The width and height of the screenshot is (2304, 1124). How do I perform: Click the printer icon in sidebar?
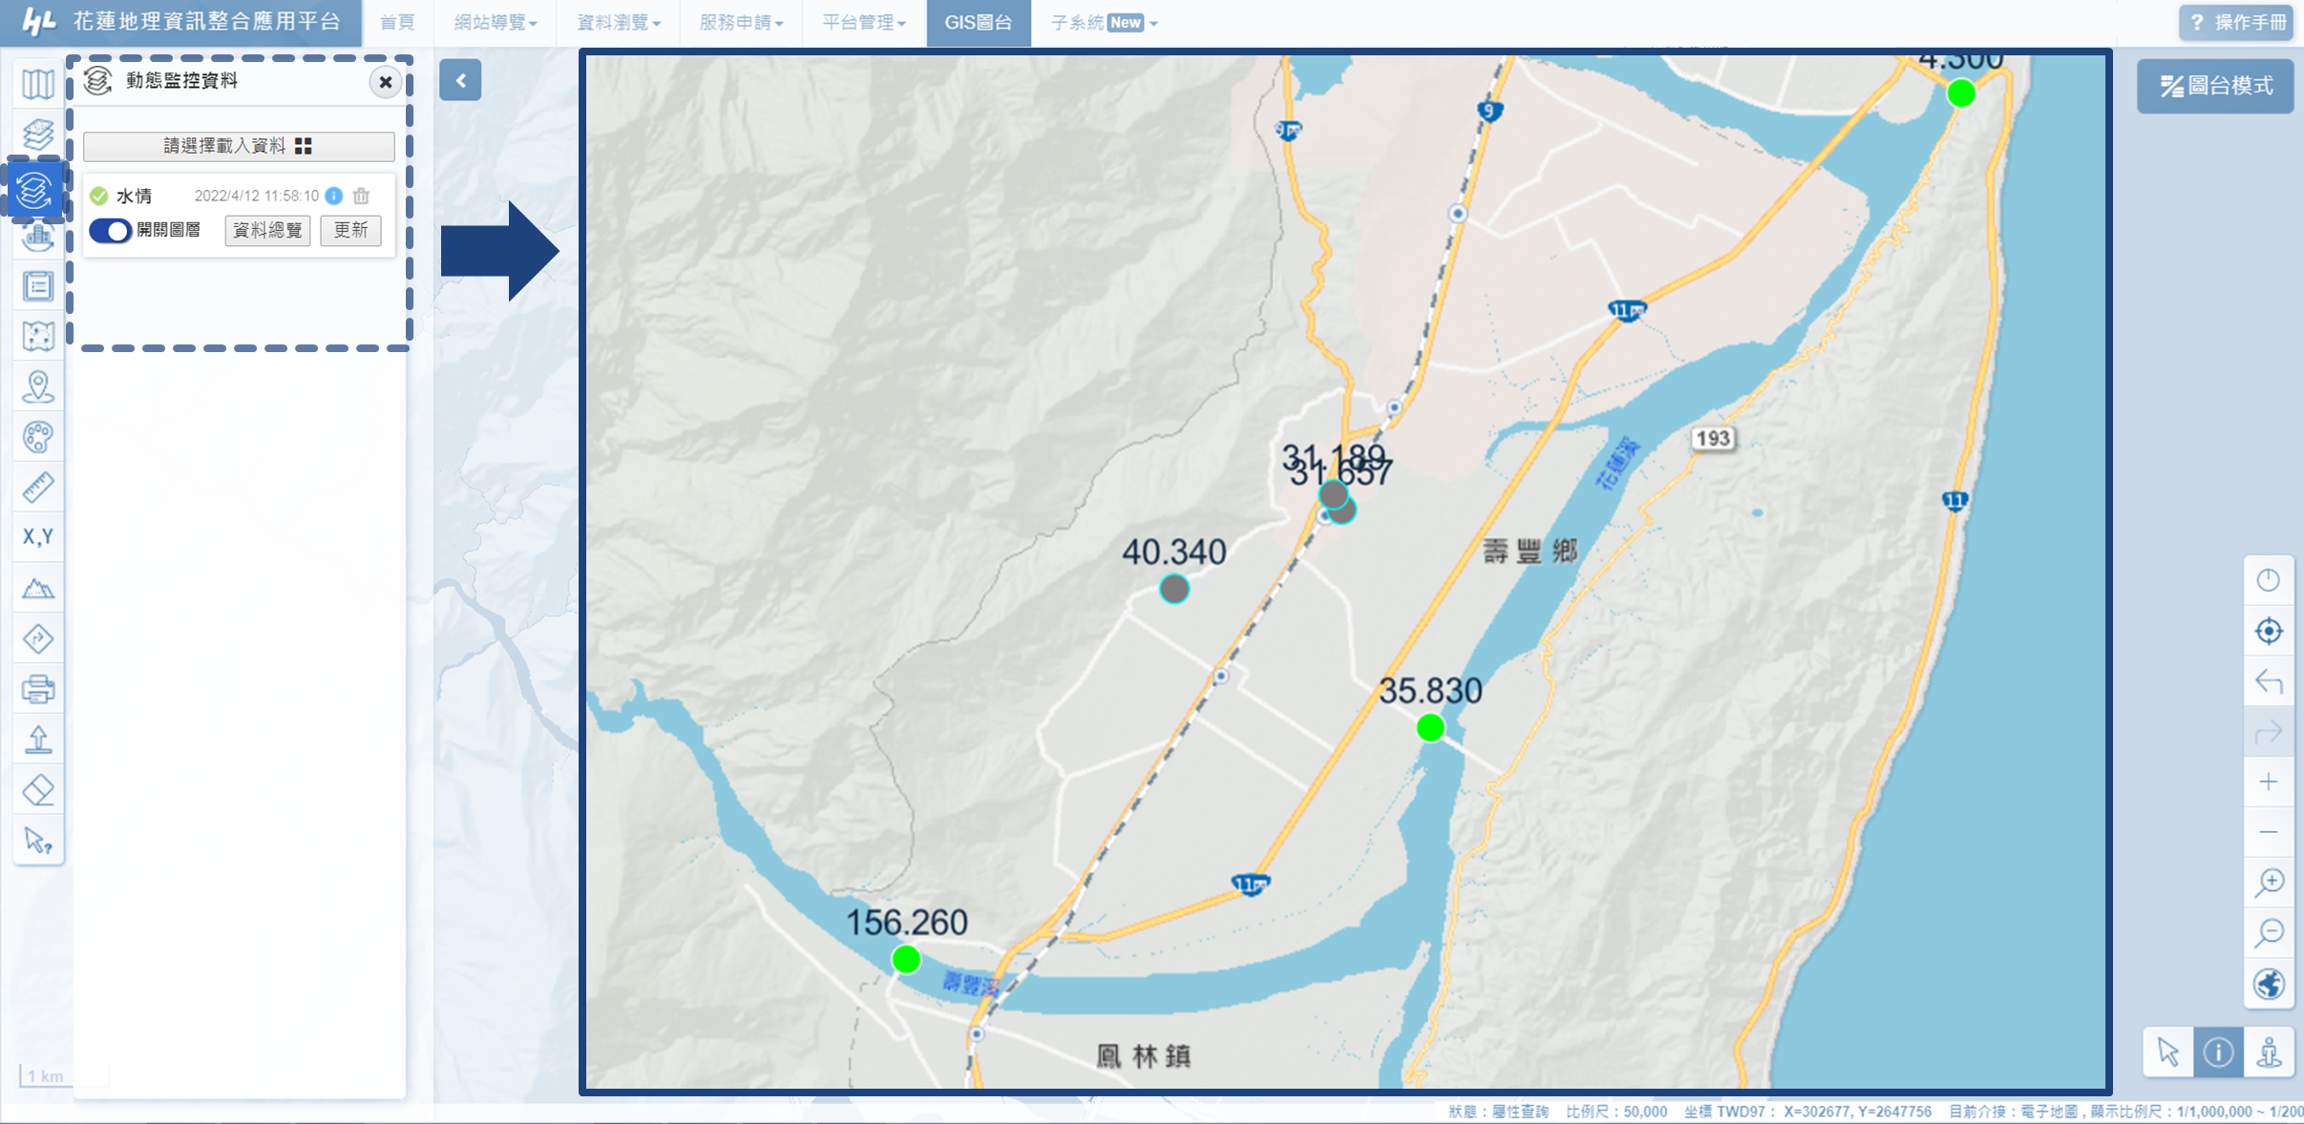[x=38, y=689]
